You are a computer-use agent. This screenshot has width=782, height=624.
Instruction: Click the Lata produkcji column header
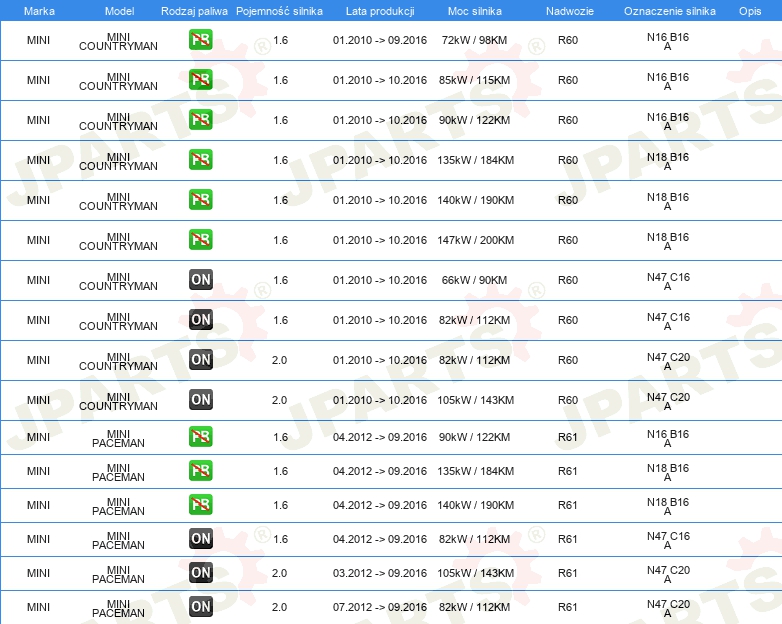380,11
